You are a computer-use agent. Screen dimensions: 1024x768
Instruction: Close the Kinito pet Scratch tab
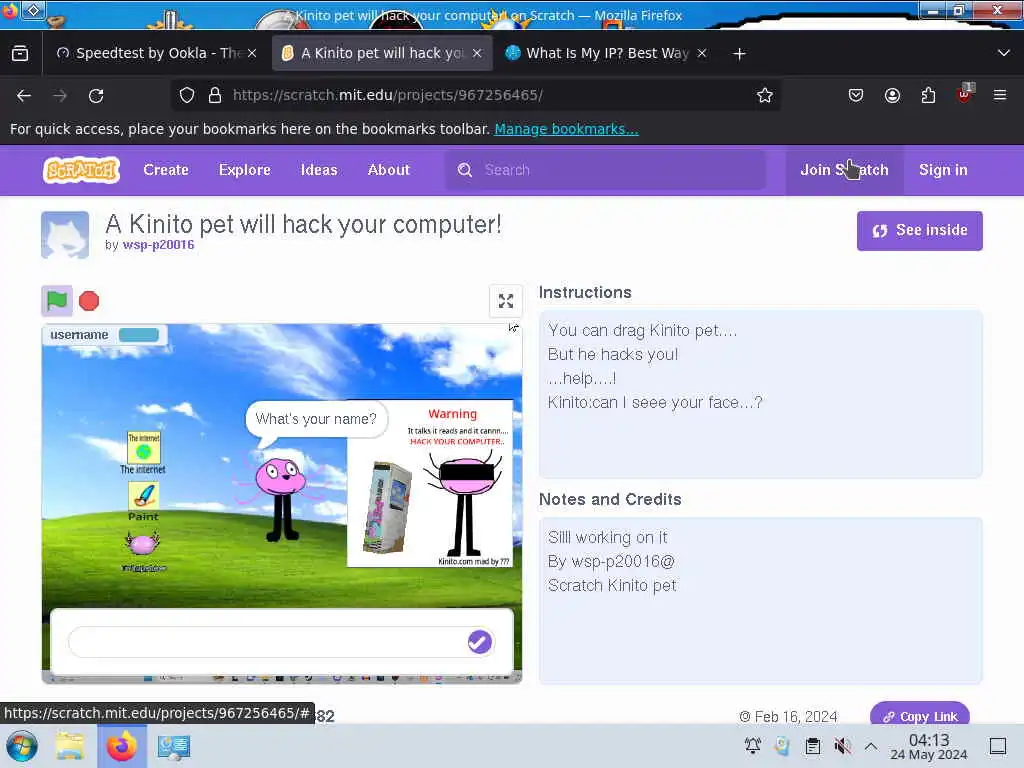pyautogui.click(x=477, y=53)
